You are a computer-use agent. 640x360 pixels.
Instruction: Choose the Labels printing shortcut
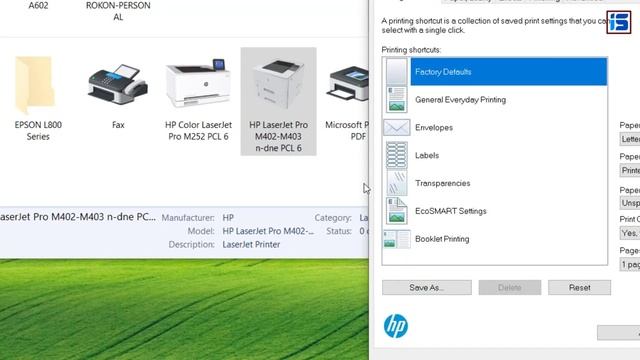click(495, 155)
